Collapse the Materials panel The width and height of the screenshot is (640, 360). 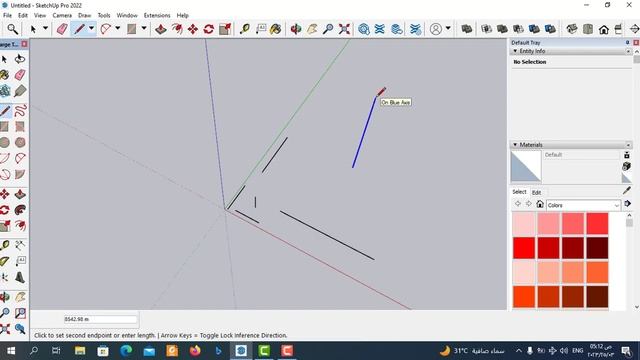(x=515, y=145)
